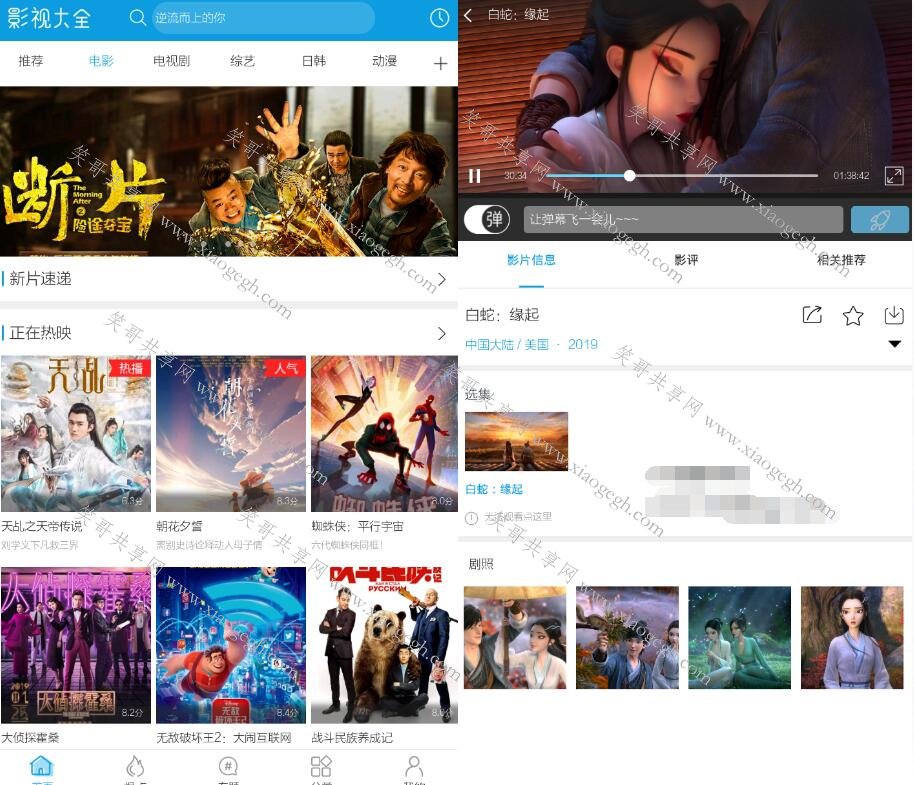Go to the home bottom navigation icon
Image resolution: width=914 pixels, height=785 pixels.
[x=42, y=765]
